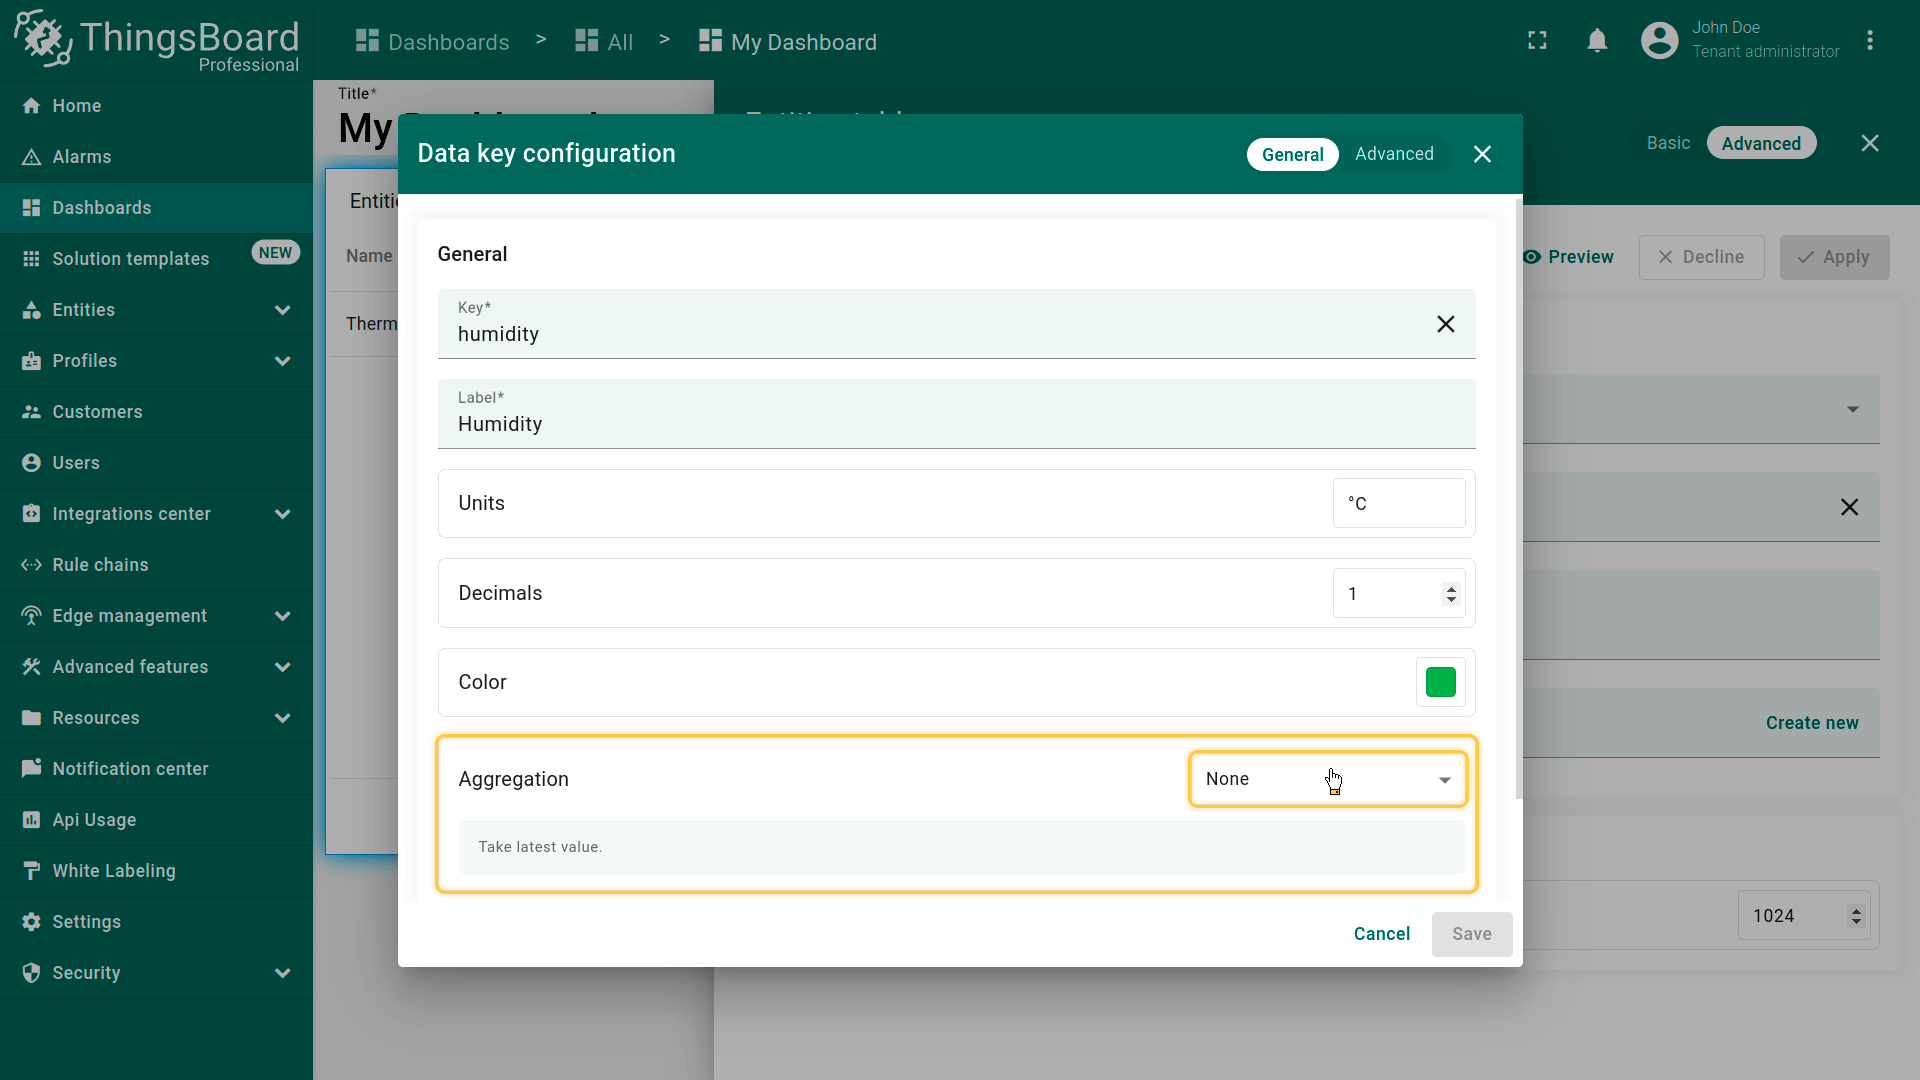The height and width of the screenshot is (1080, 1920).
Task: Click the user avatar icon
Action: [1659, 41]
